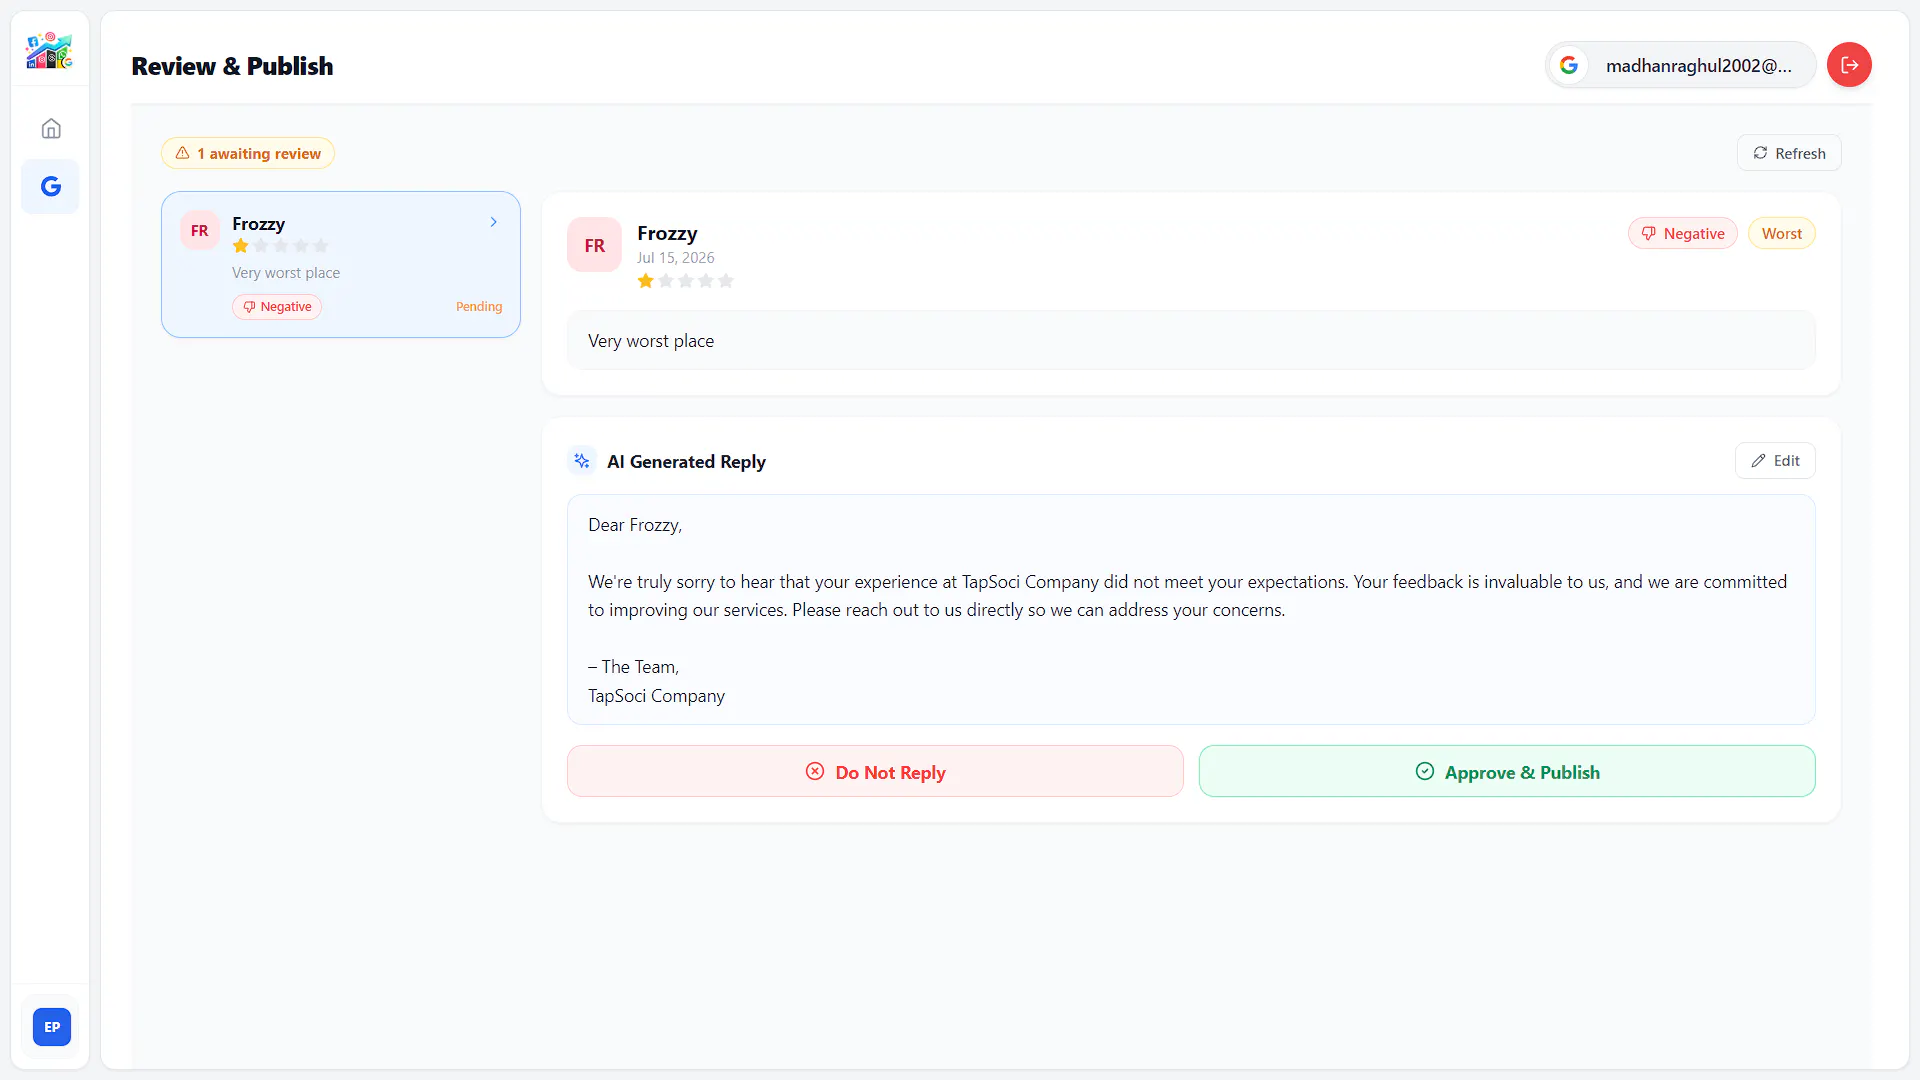This screenshot has height=1080, width=1920.
Task: Click the 'Very worst place' review text box
Action: pos(1191,341)
